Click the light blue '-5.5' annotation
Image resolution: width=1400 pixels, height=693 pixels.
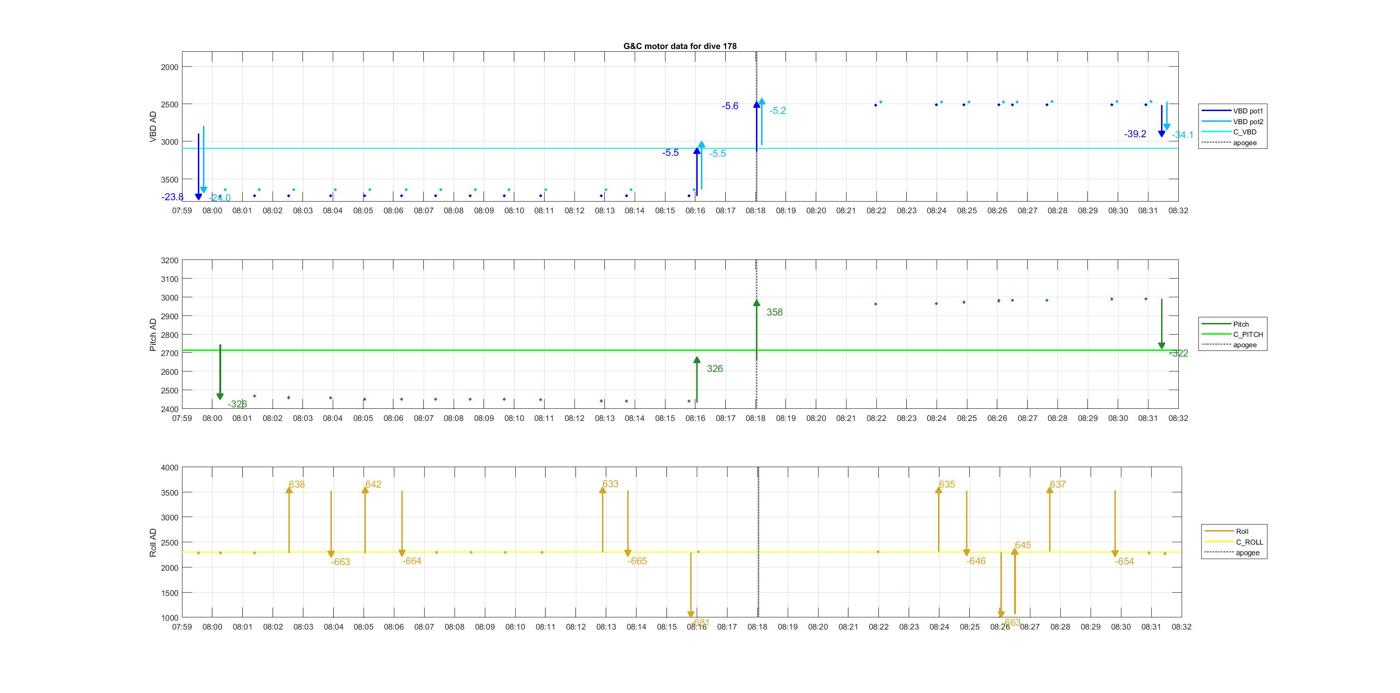(718, 154)
